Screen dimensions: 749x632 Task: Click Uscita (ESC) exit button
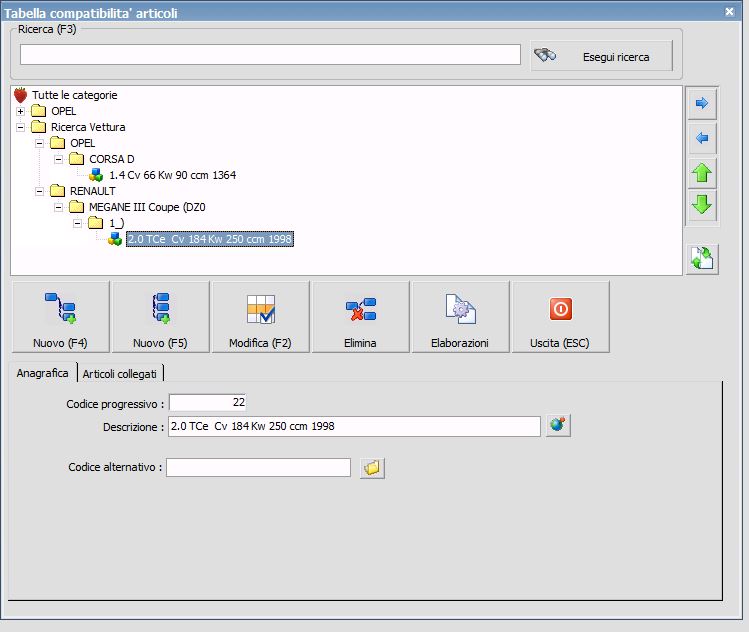[560, 317]
